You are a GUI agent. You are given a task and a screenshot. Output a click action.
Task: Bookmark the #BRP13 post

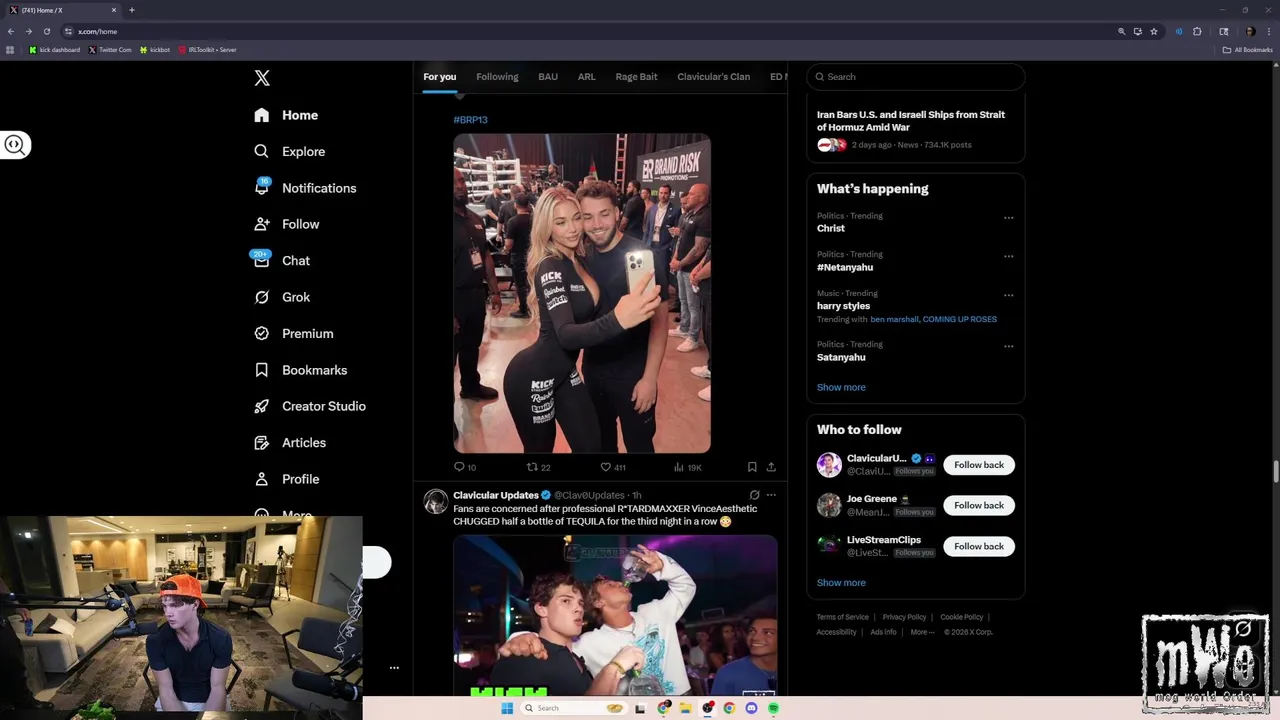[x=752, y=467]
